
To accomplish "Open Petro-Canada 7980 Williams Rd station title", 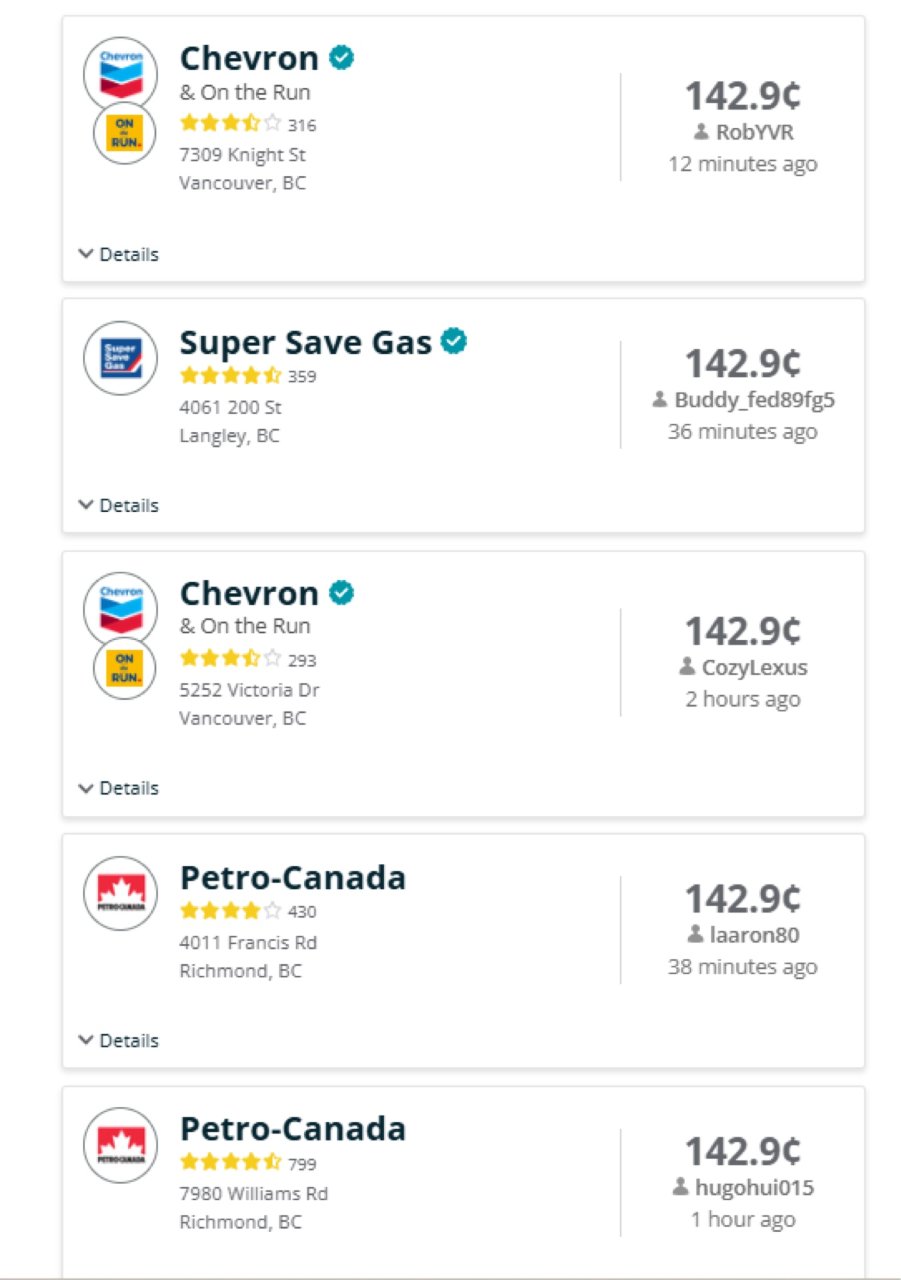I will coord(293,1129).
